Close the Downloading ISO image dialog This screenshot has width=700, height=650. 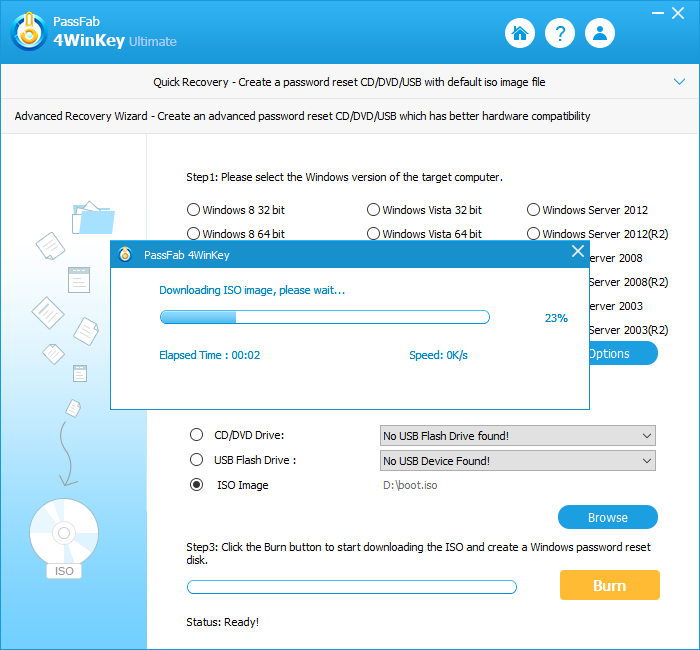click(x=578, y=251)
